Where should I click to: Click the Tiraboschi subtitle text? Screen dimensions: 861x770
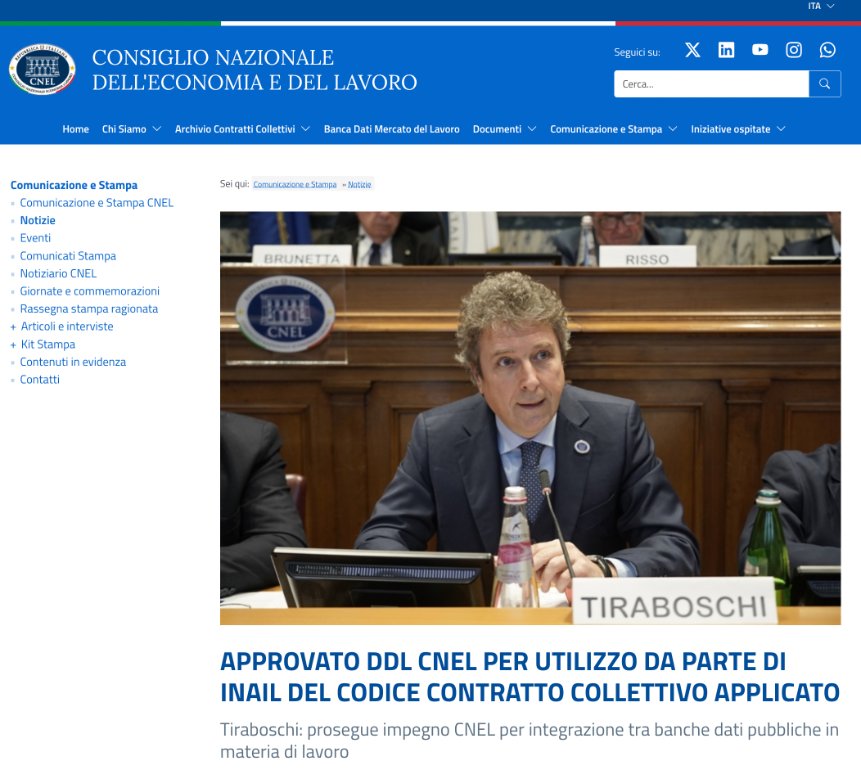click(x=529, y=740)
